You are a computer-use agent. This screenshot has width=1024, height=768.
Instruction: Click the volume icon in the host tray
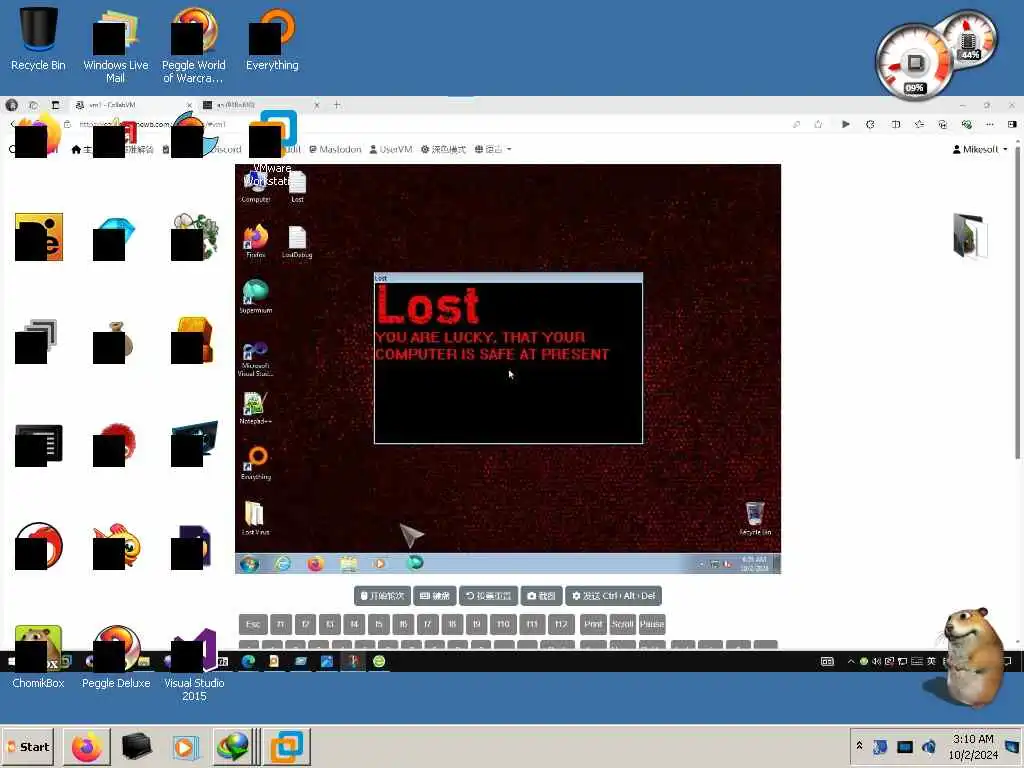tap(929, 746)
